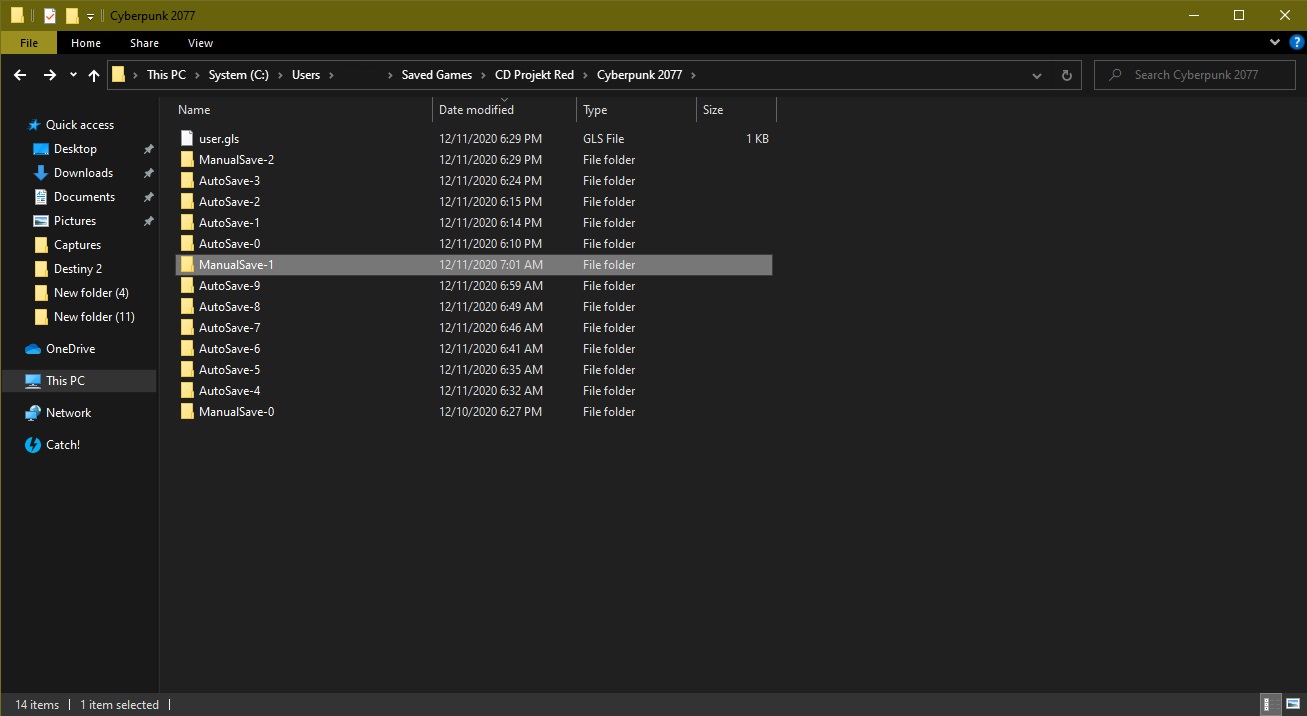Image resolution: width=1307 pixels, height=716 pixels.
Task: Click This PC in address bar
Action: tap(165, 75)
